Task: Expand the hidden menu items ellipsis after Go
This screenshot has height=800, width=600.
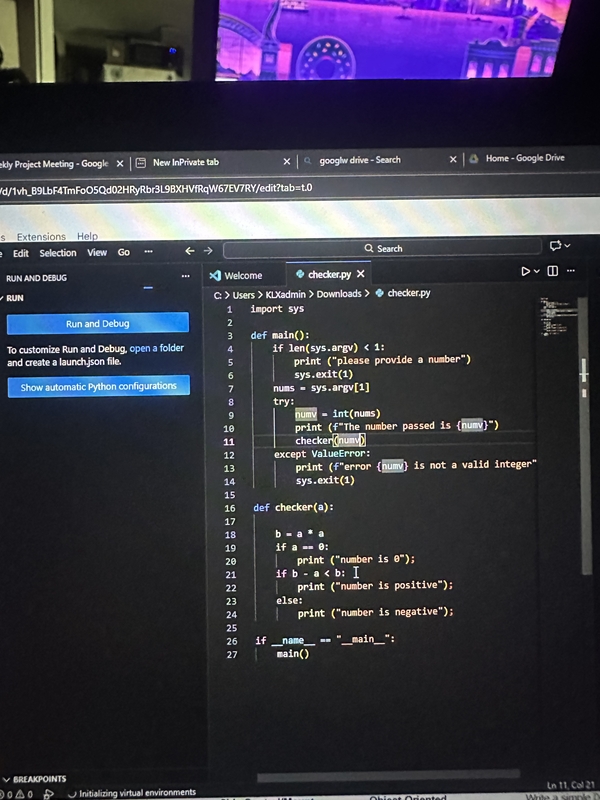Action: pos(148,252)
